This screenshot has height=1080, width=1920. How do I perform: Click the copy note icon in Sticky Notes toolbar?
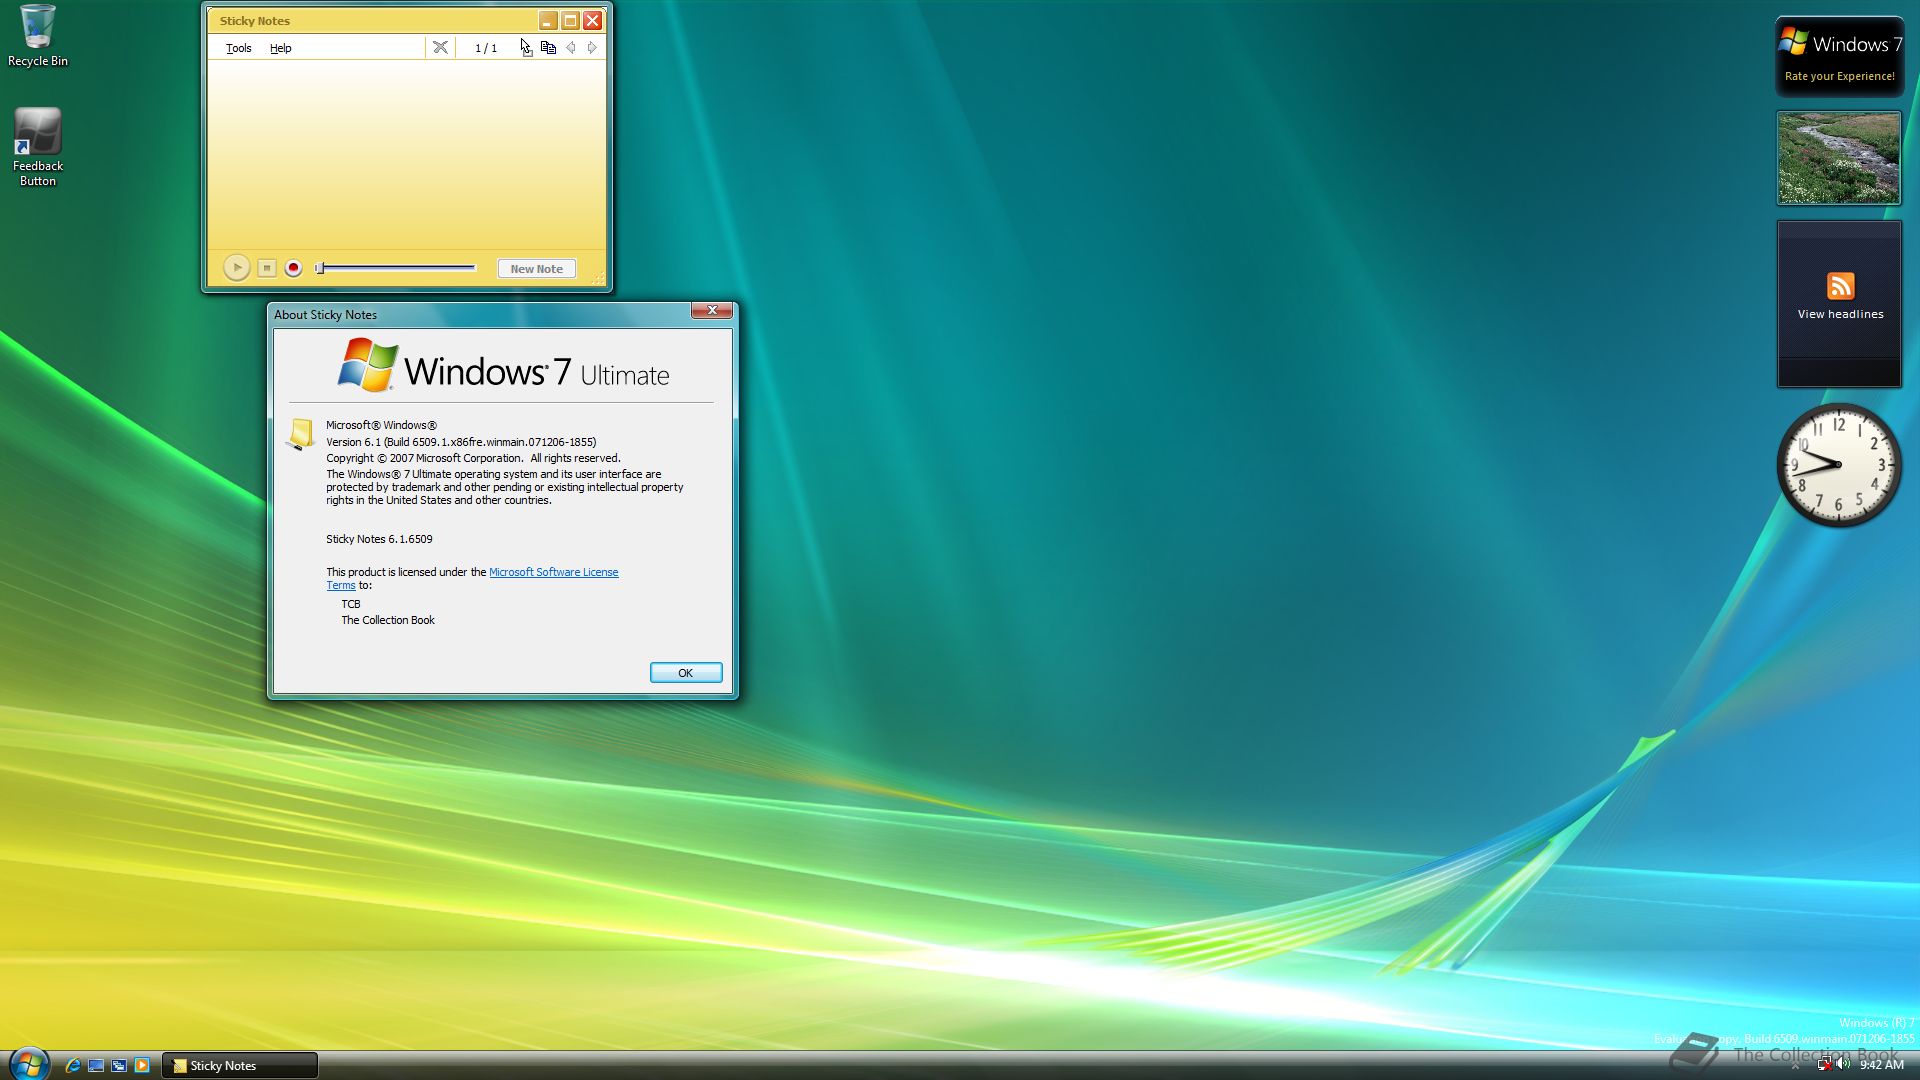click(548, 47)
